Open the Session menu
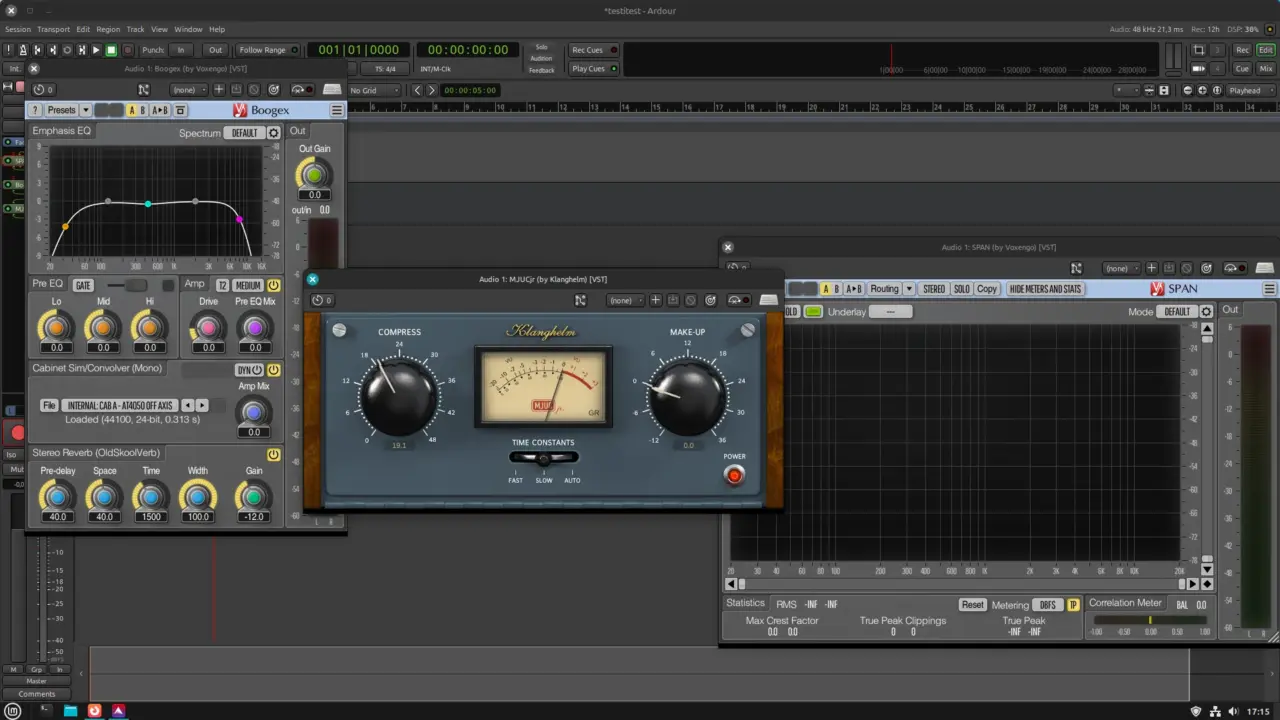The height and width of the screenshot is (720, 1280). 18,29
